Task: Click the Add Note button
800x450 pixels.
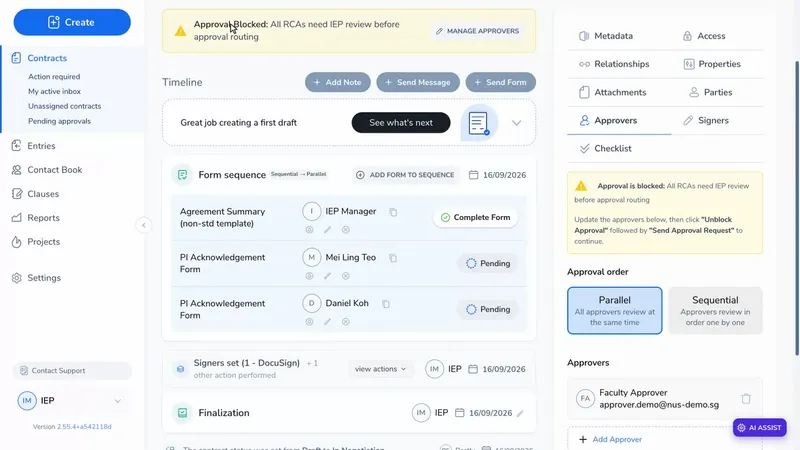Action: (x=338, y=82)
